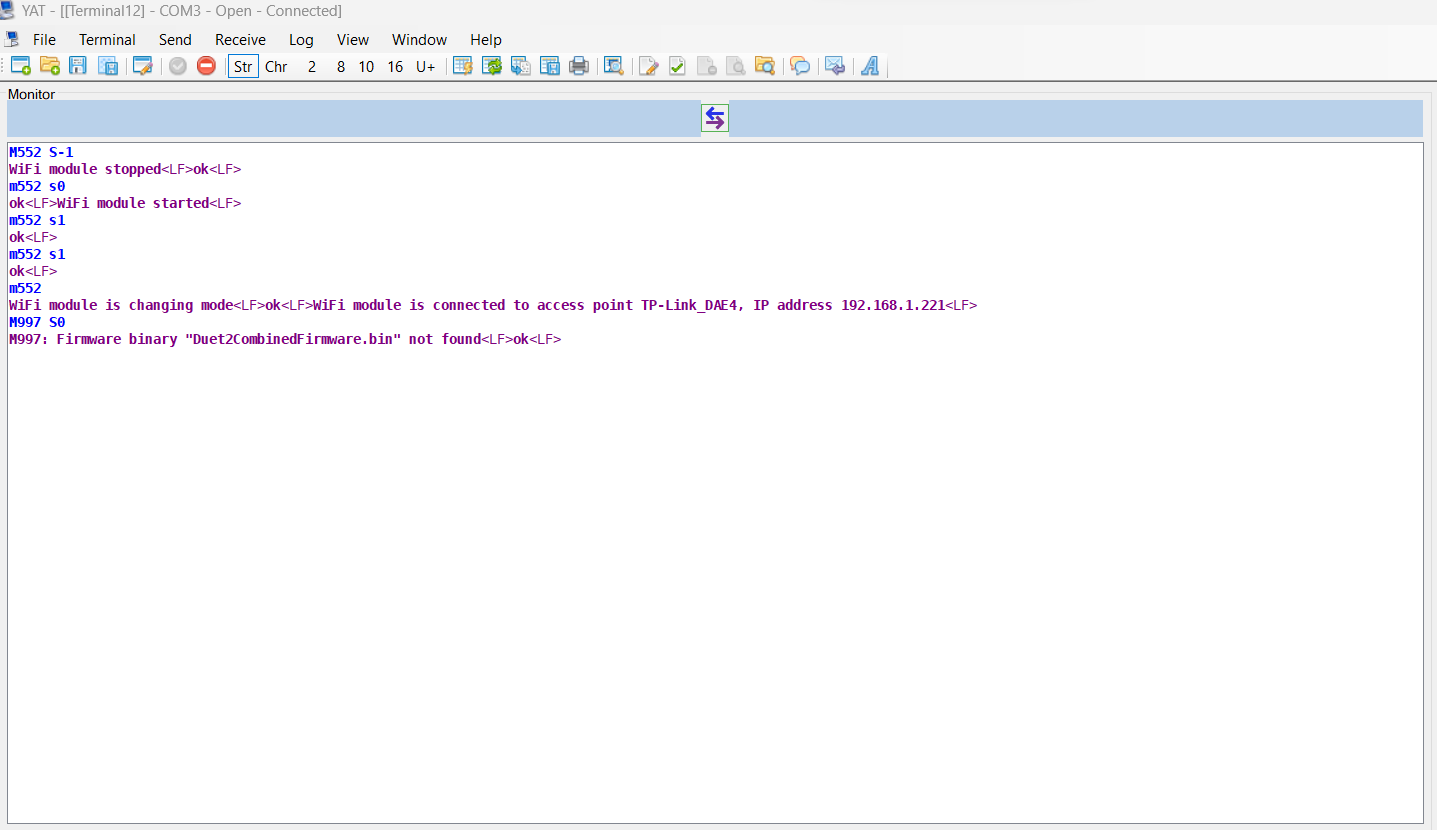Close the port with the red stop icon

tap(206, 66)
